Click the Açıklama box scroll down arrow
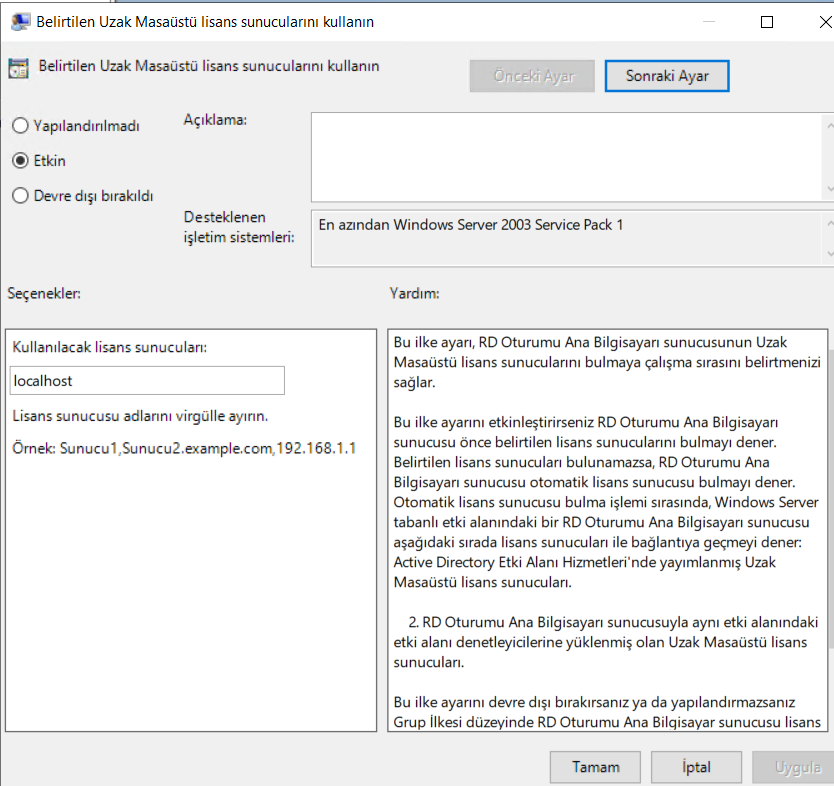This screenshot has width=834, height=786. click(x=829, y=189)
